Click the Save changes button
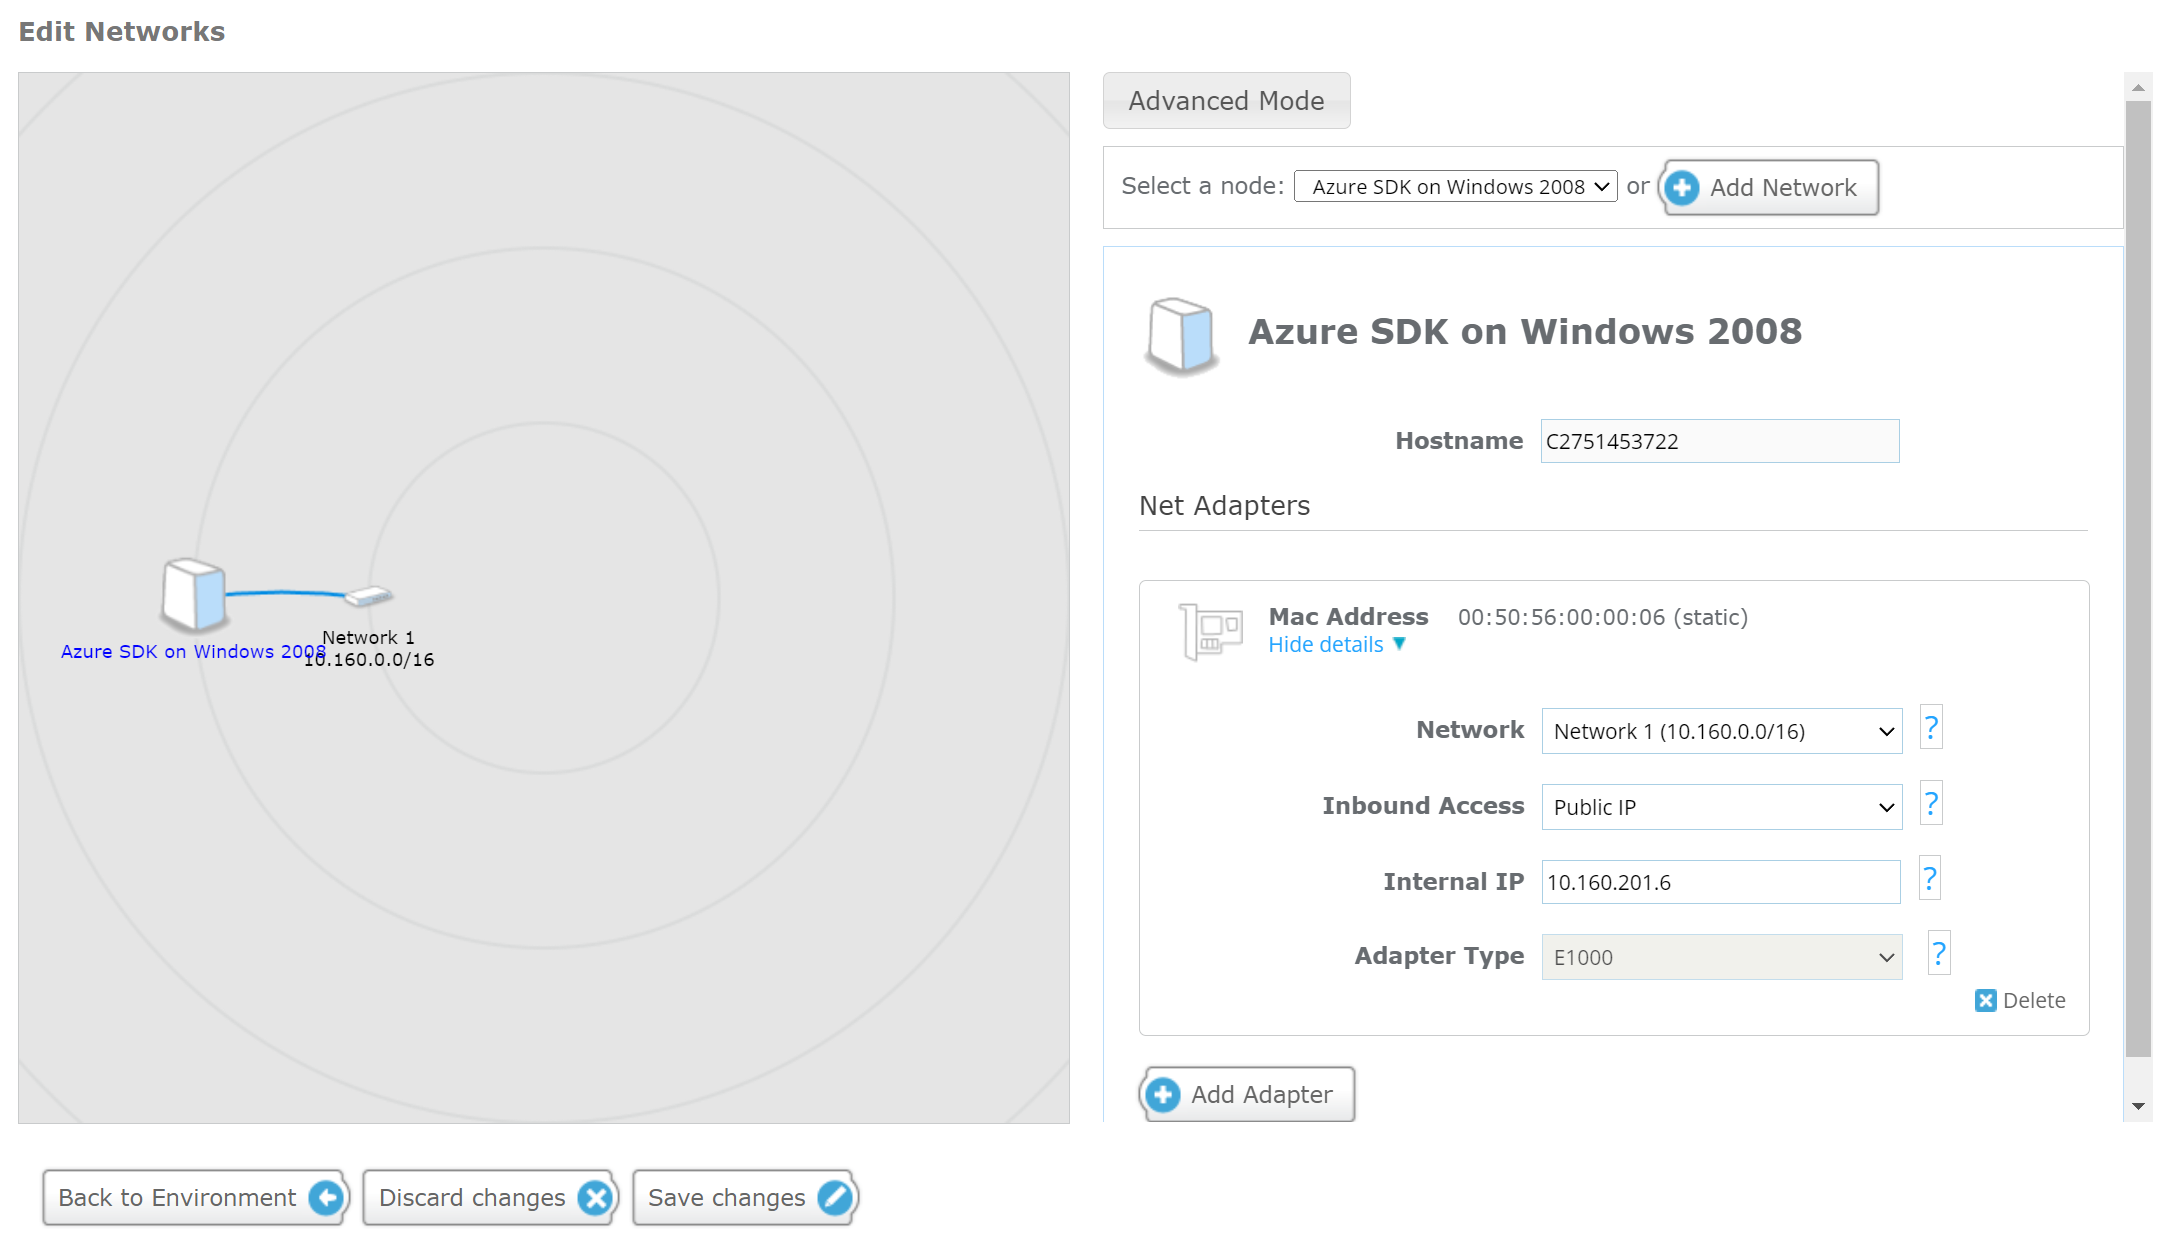The height and width of the screenshot is (1242, 2172). pyautogui.click(x=744, y=1197)
